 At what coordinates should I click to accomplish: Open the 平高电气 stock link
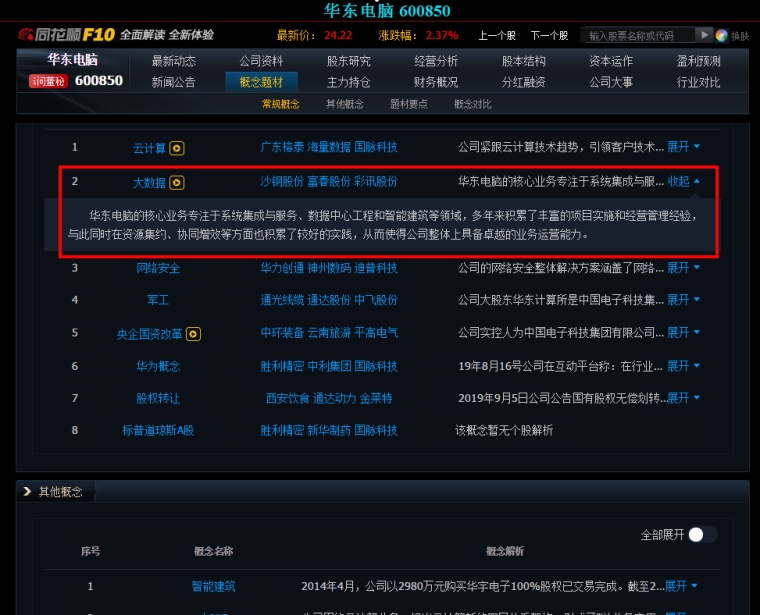pos(376,333)
